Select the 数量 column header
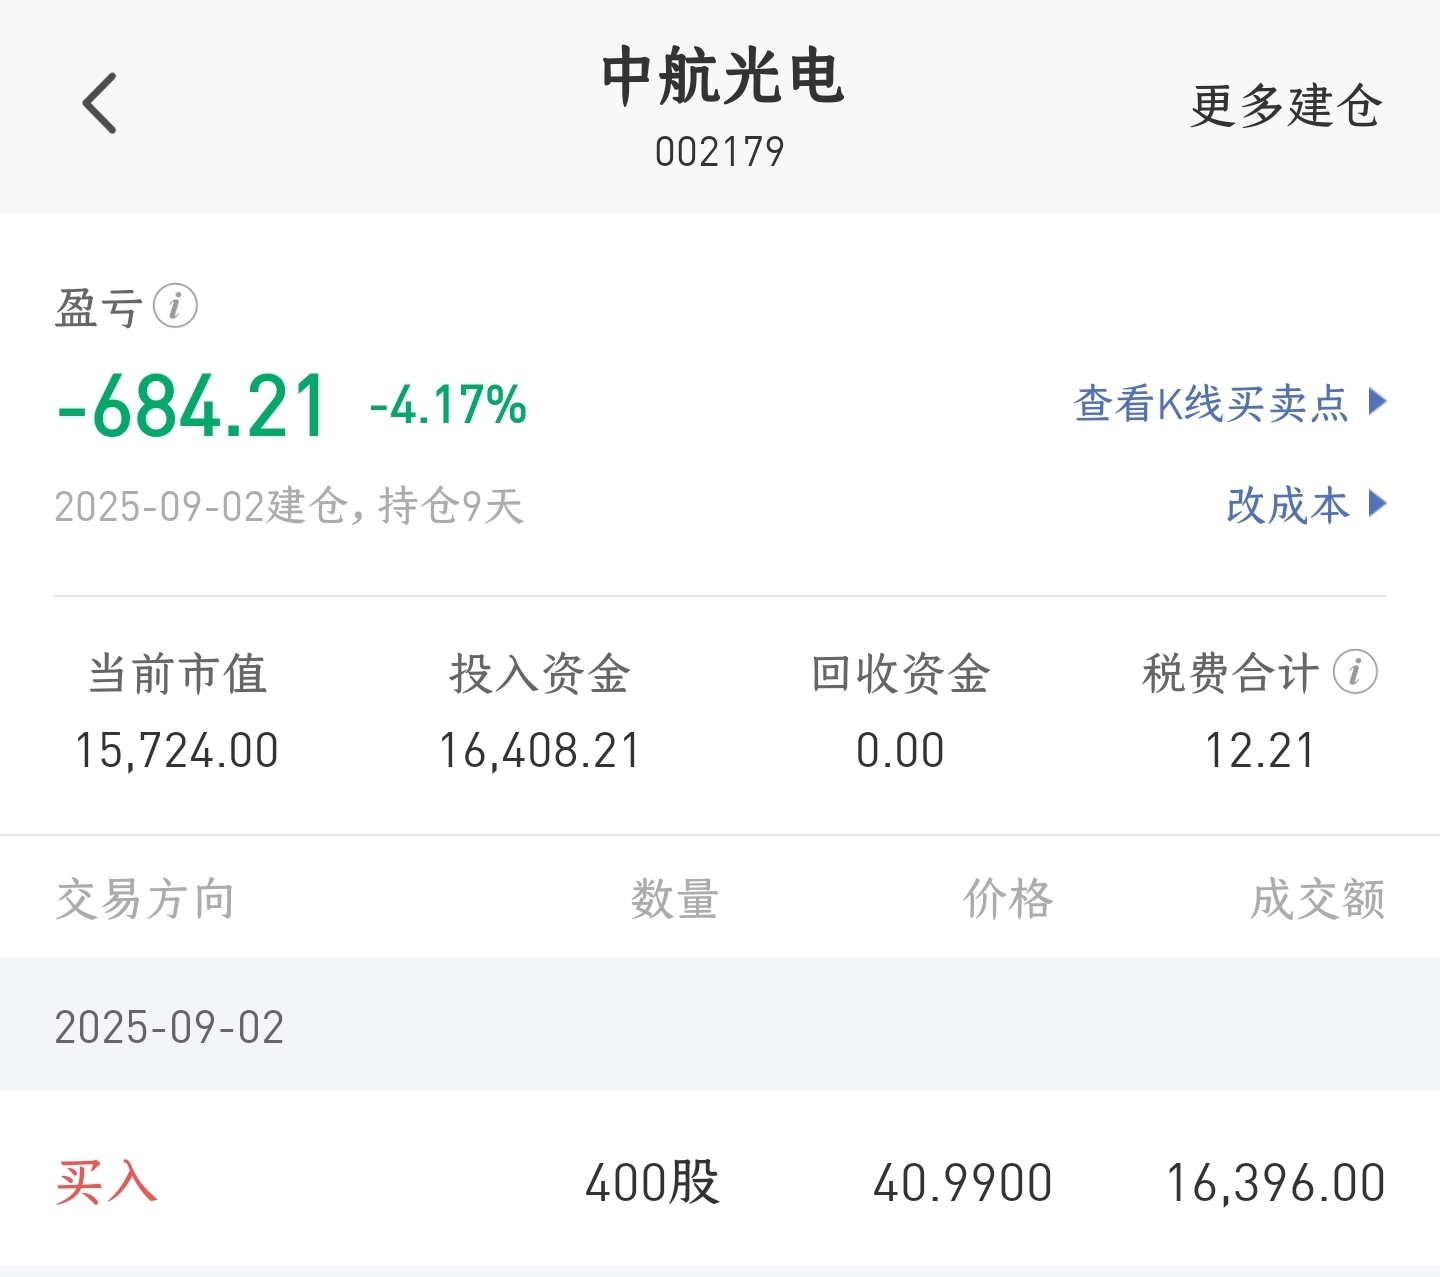Screen dimensions: 1440x1277 [675, 899]
